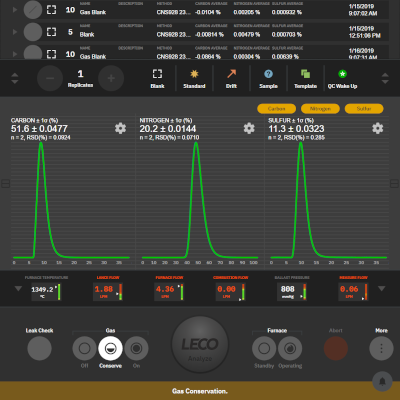Viewport: 400px width, 400px height.
Task: Increase the replicates count
Action: [x=111, y=78]
